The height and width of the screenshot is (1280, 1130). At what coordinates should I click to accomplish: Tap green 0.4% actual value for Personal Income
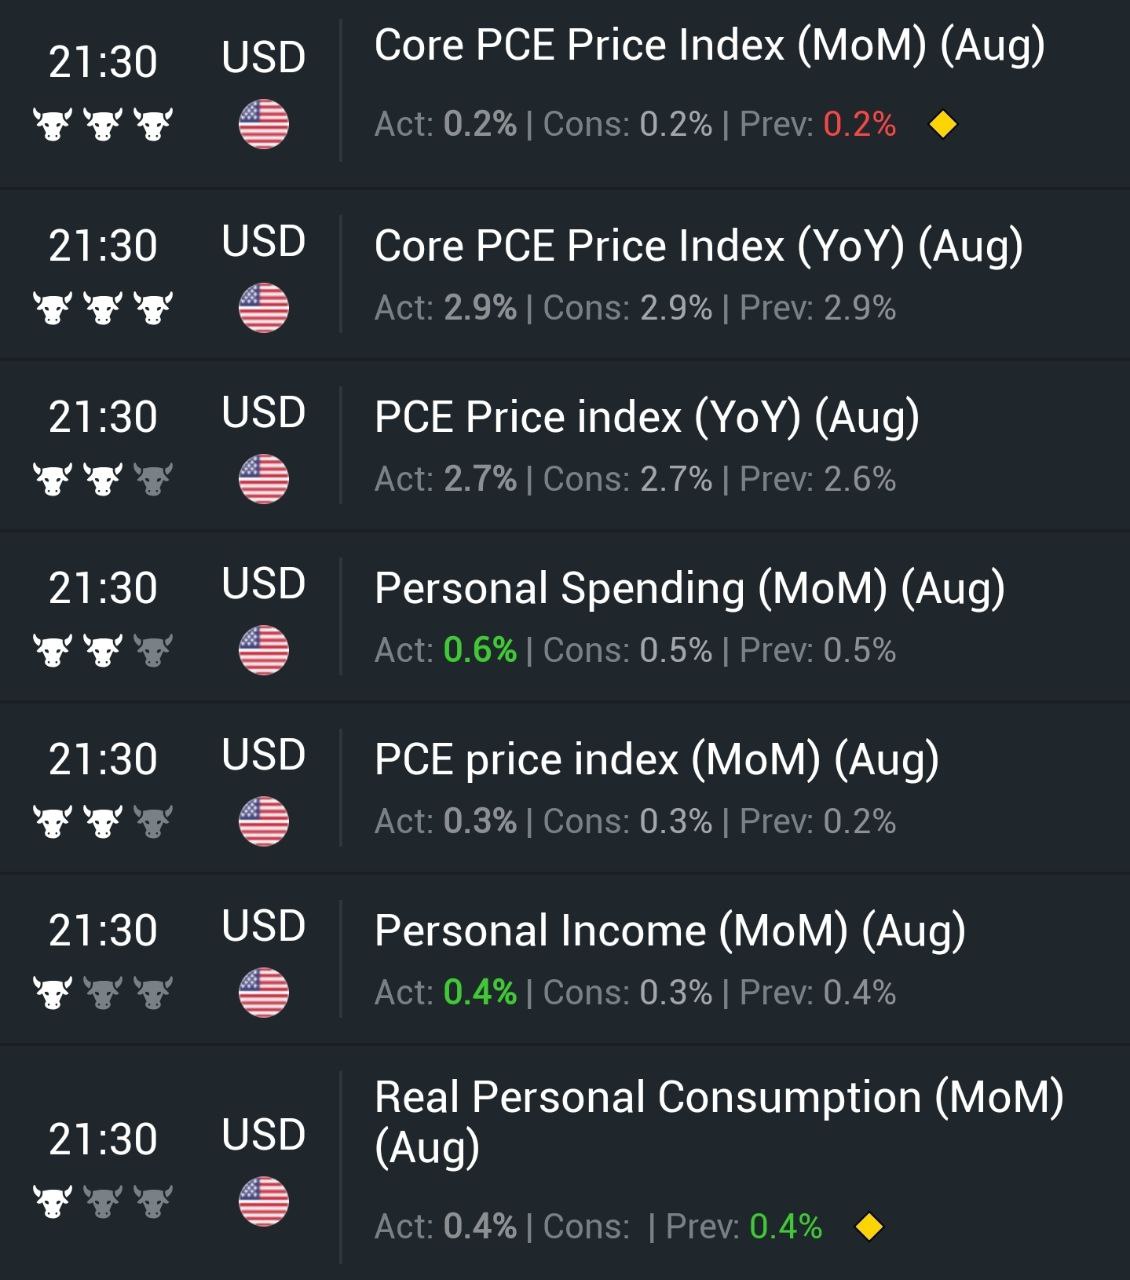[480, 992]
